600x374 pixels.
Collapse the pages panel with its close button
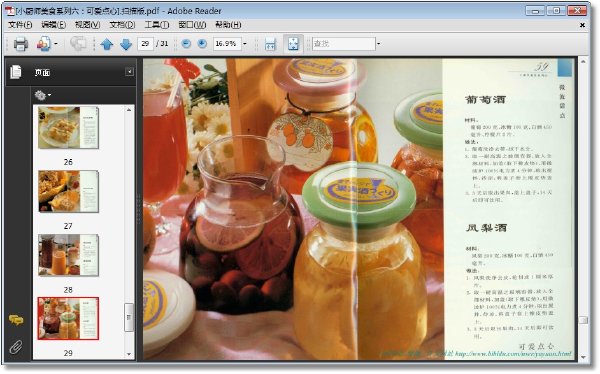point(130,72)
